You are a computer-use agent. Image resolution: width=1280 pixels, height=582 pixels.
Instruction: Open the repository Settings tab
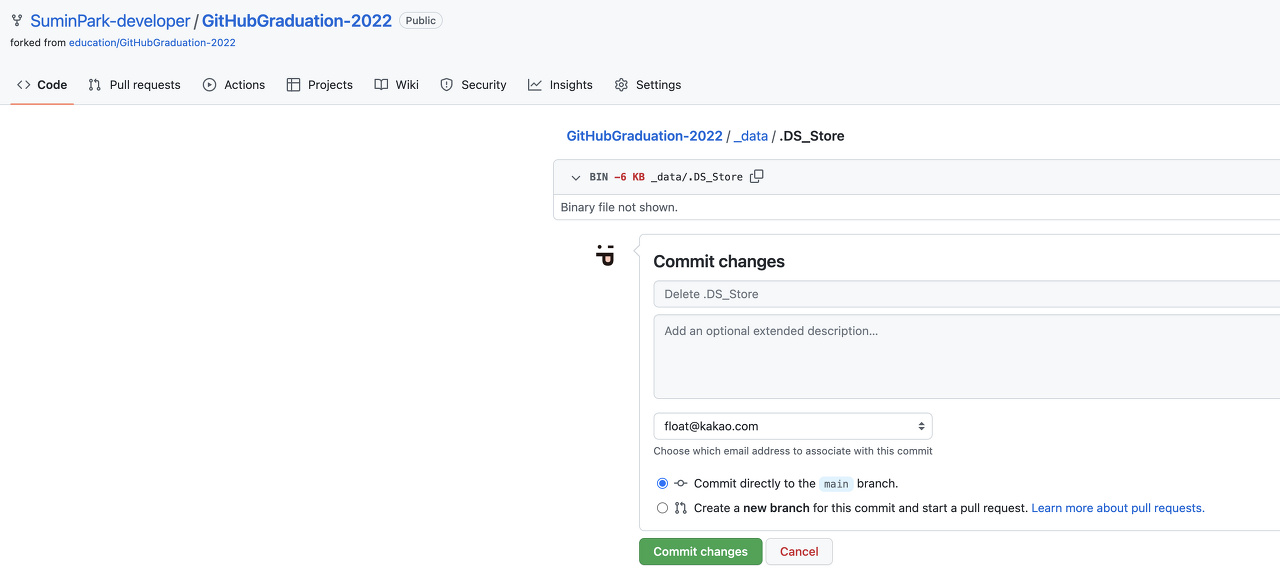[648, 85]
